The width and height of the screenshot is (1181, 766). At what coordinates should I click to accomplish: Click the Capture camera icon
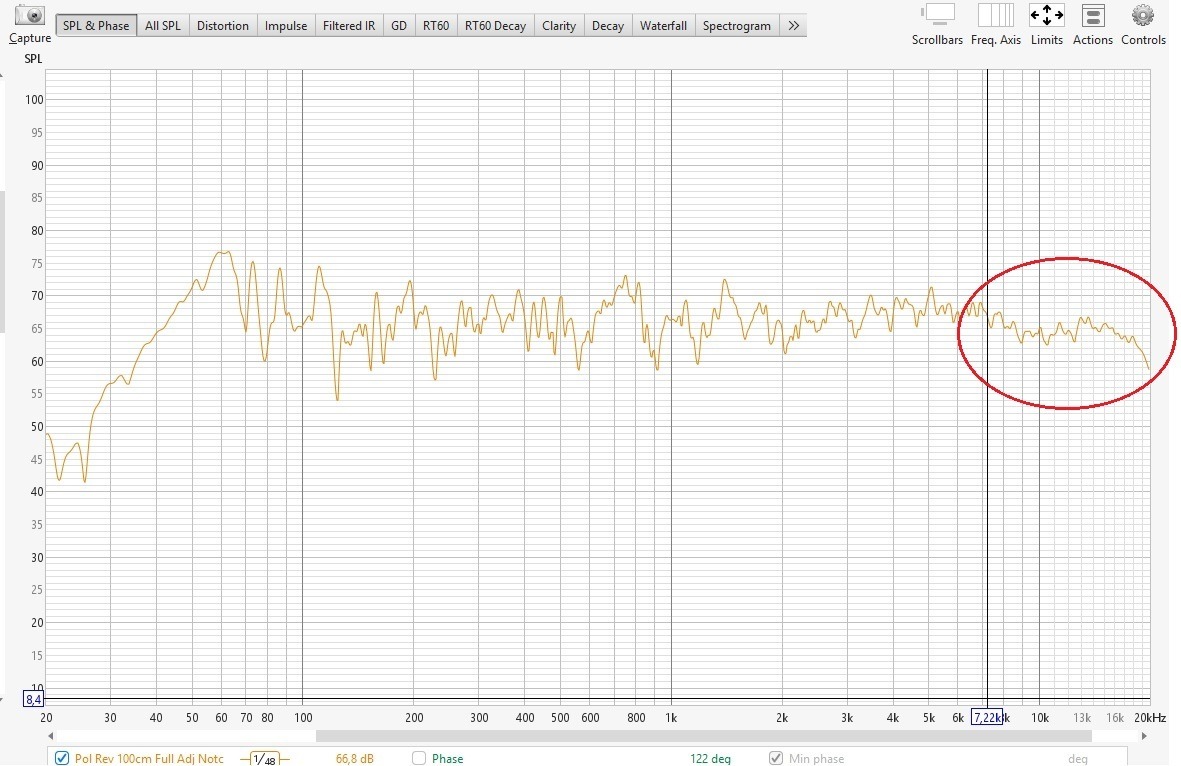tap(30, 15)
